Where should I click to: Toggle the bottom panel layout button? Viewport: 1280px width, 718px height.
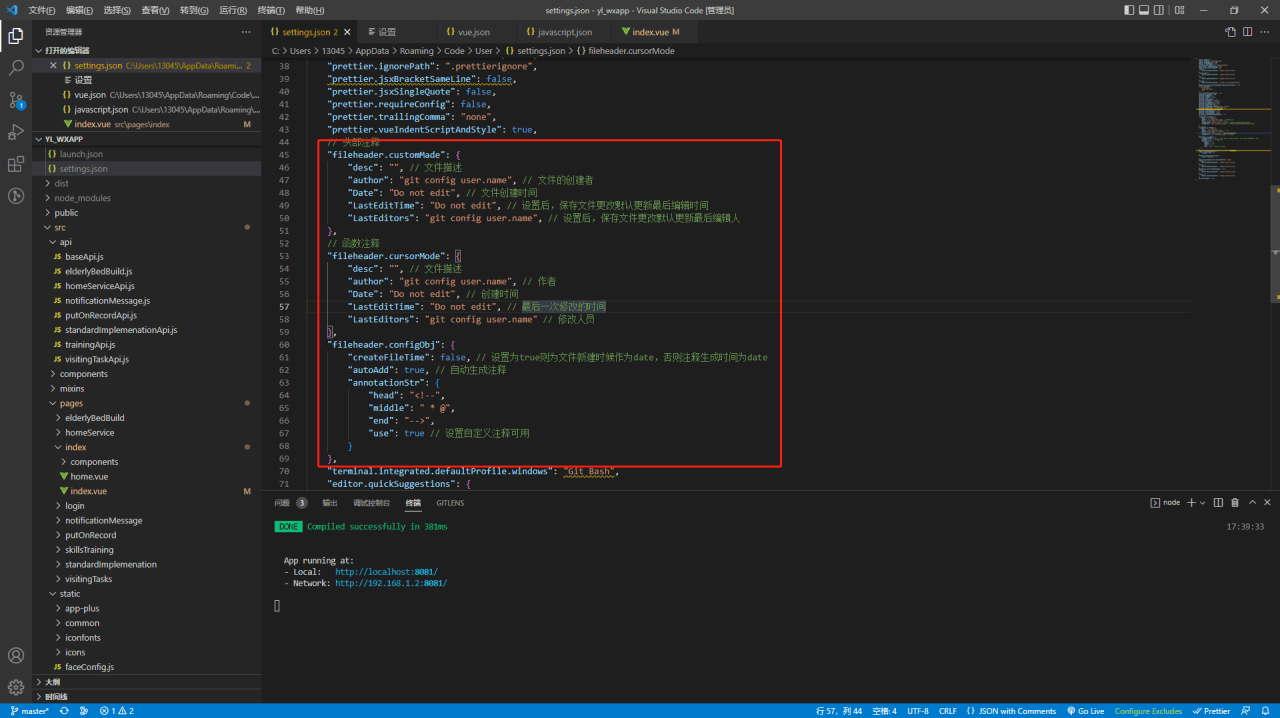1146,10
